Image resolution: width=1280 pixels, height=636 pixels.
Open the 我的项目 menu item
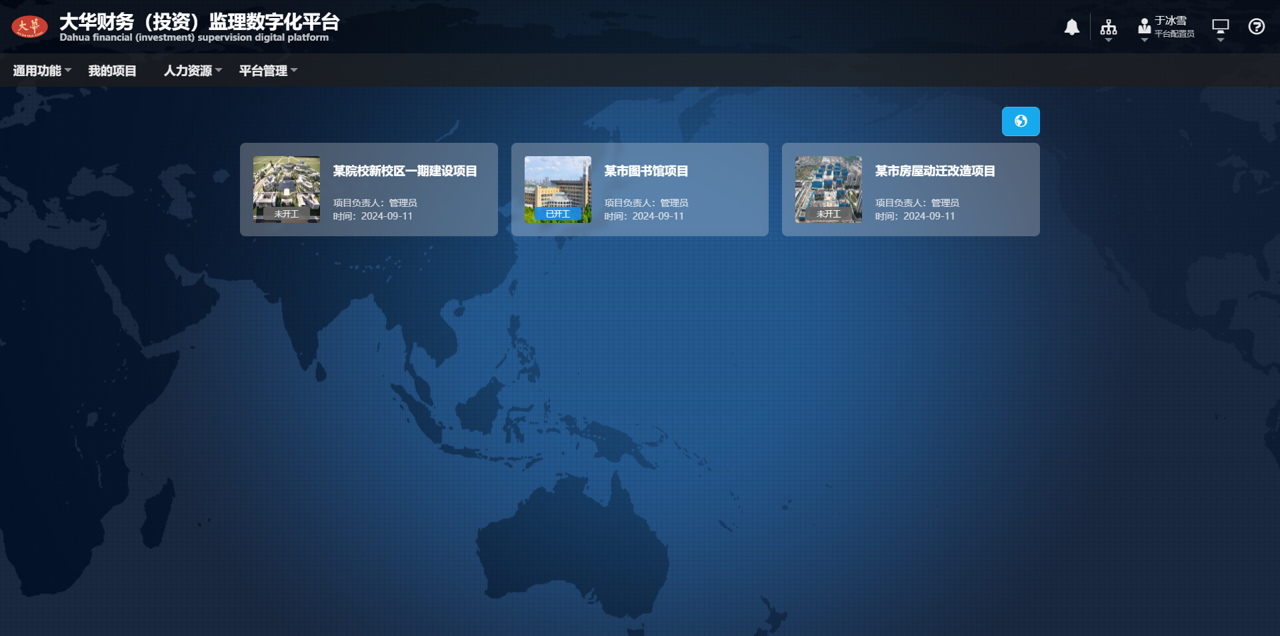coord(112,71)
